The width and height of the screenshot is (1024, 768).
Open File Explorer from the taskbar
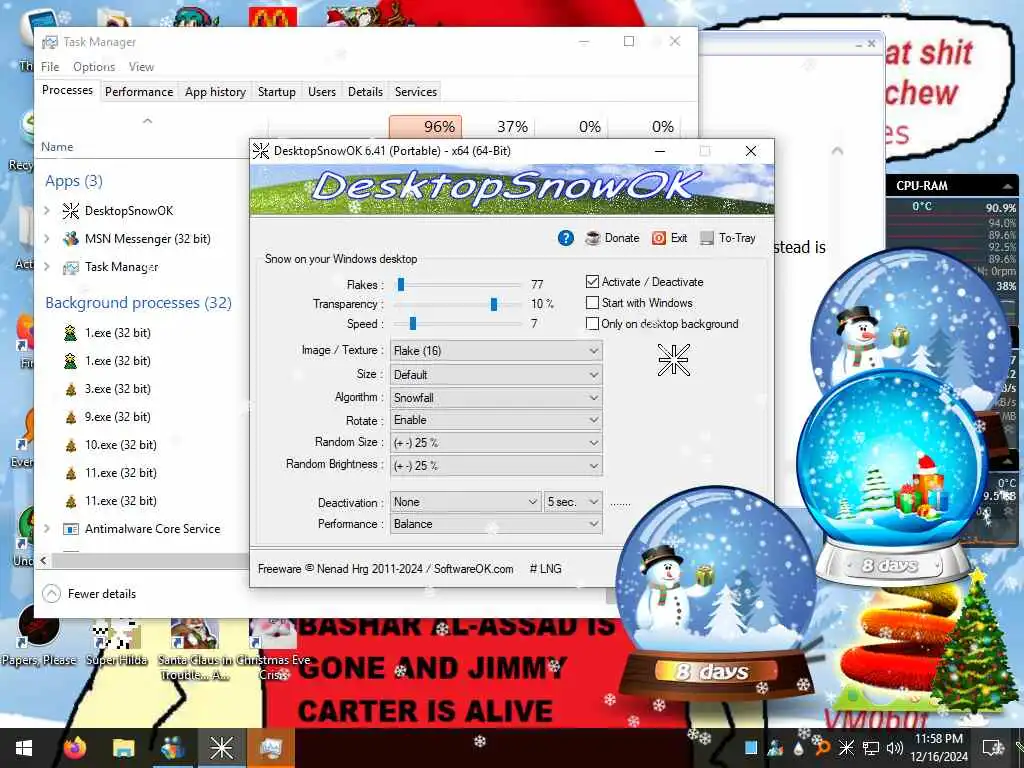click(123, 748)
